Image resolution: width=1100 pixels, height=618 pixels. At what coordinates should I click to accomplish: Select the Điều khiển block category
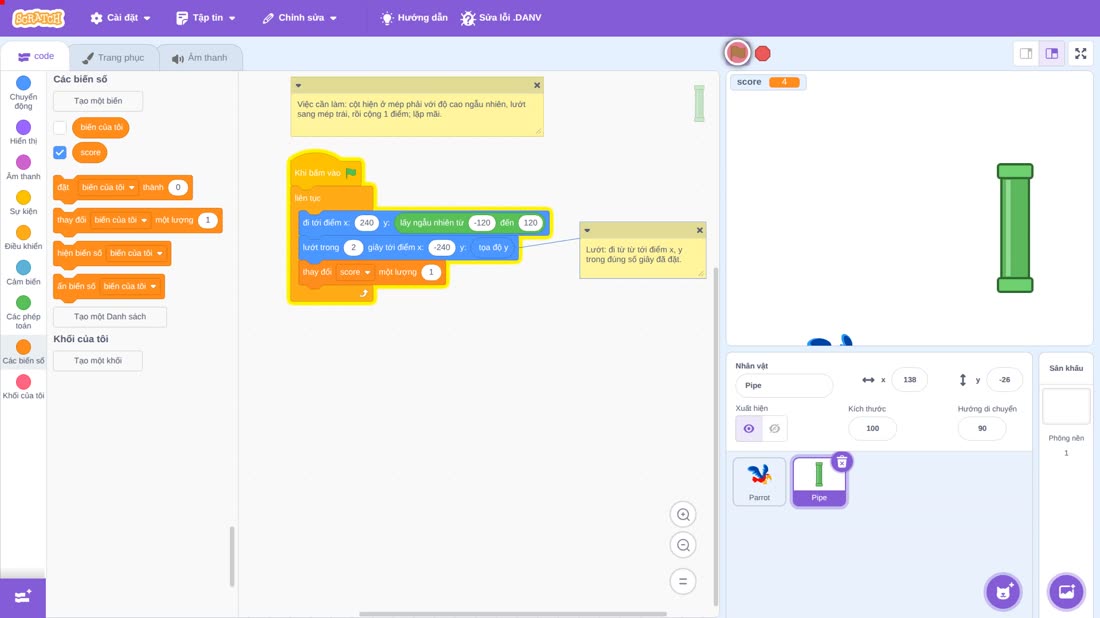pyautogui.click(x=23, y=237)
